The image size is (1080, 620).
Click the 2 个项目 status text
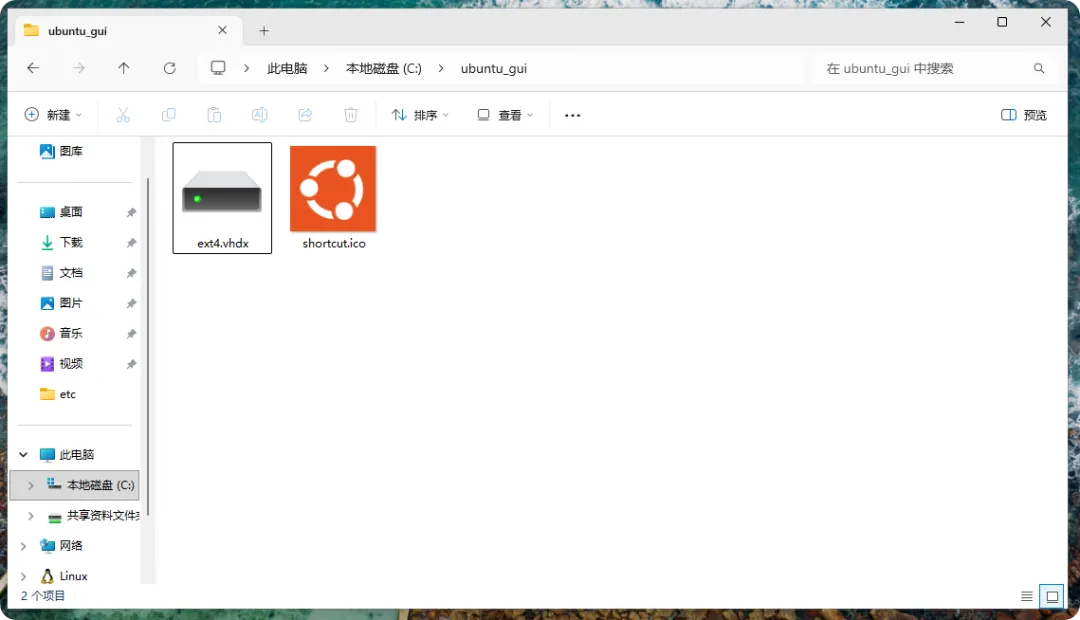coord(43,595)
